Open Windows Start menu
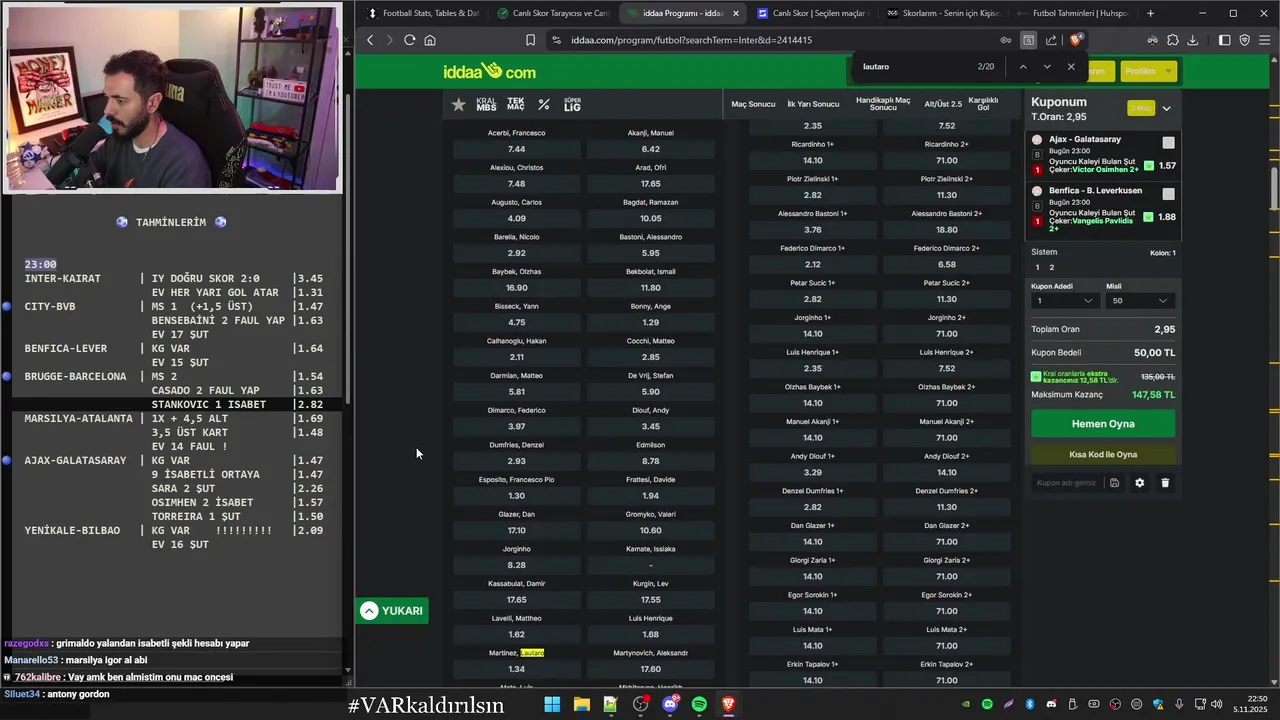The width and height of the screenshot is (1280, 720). point(552,704)
